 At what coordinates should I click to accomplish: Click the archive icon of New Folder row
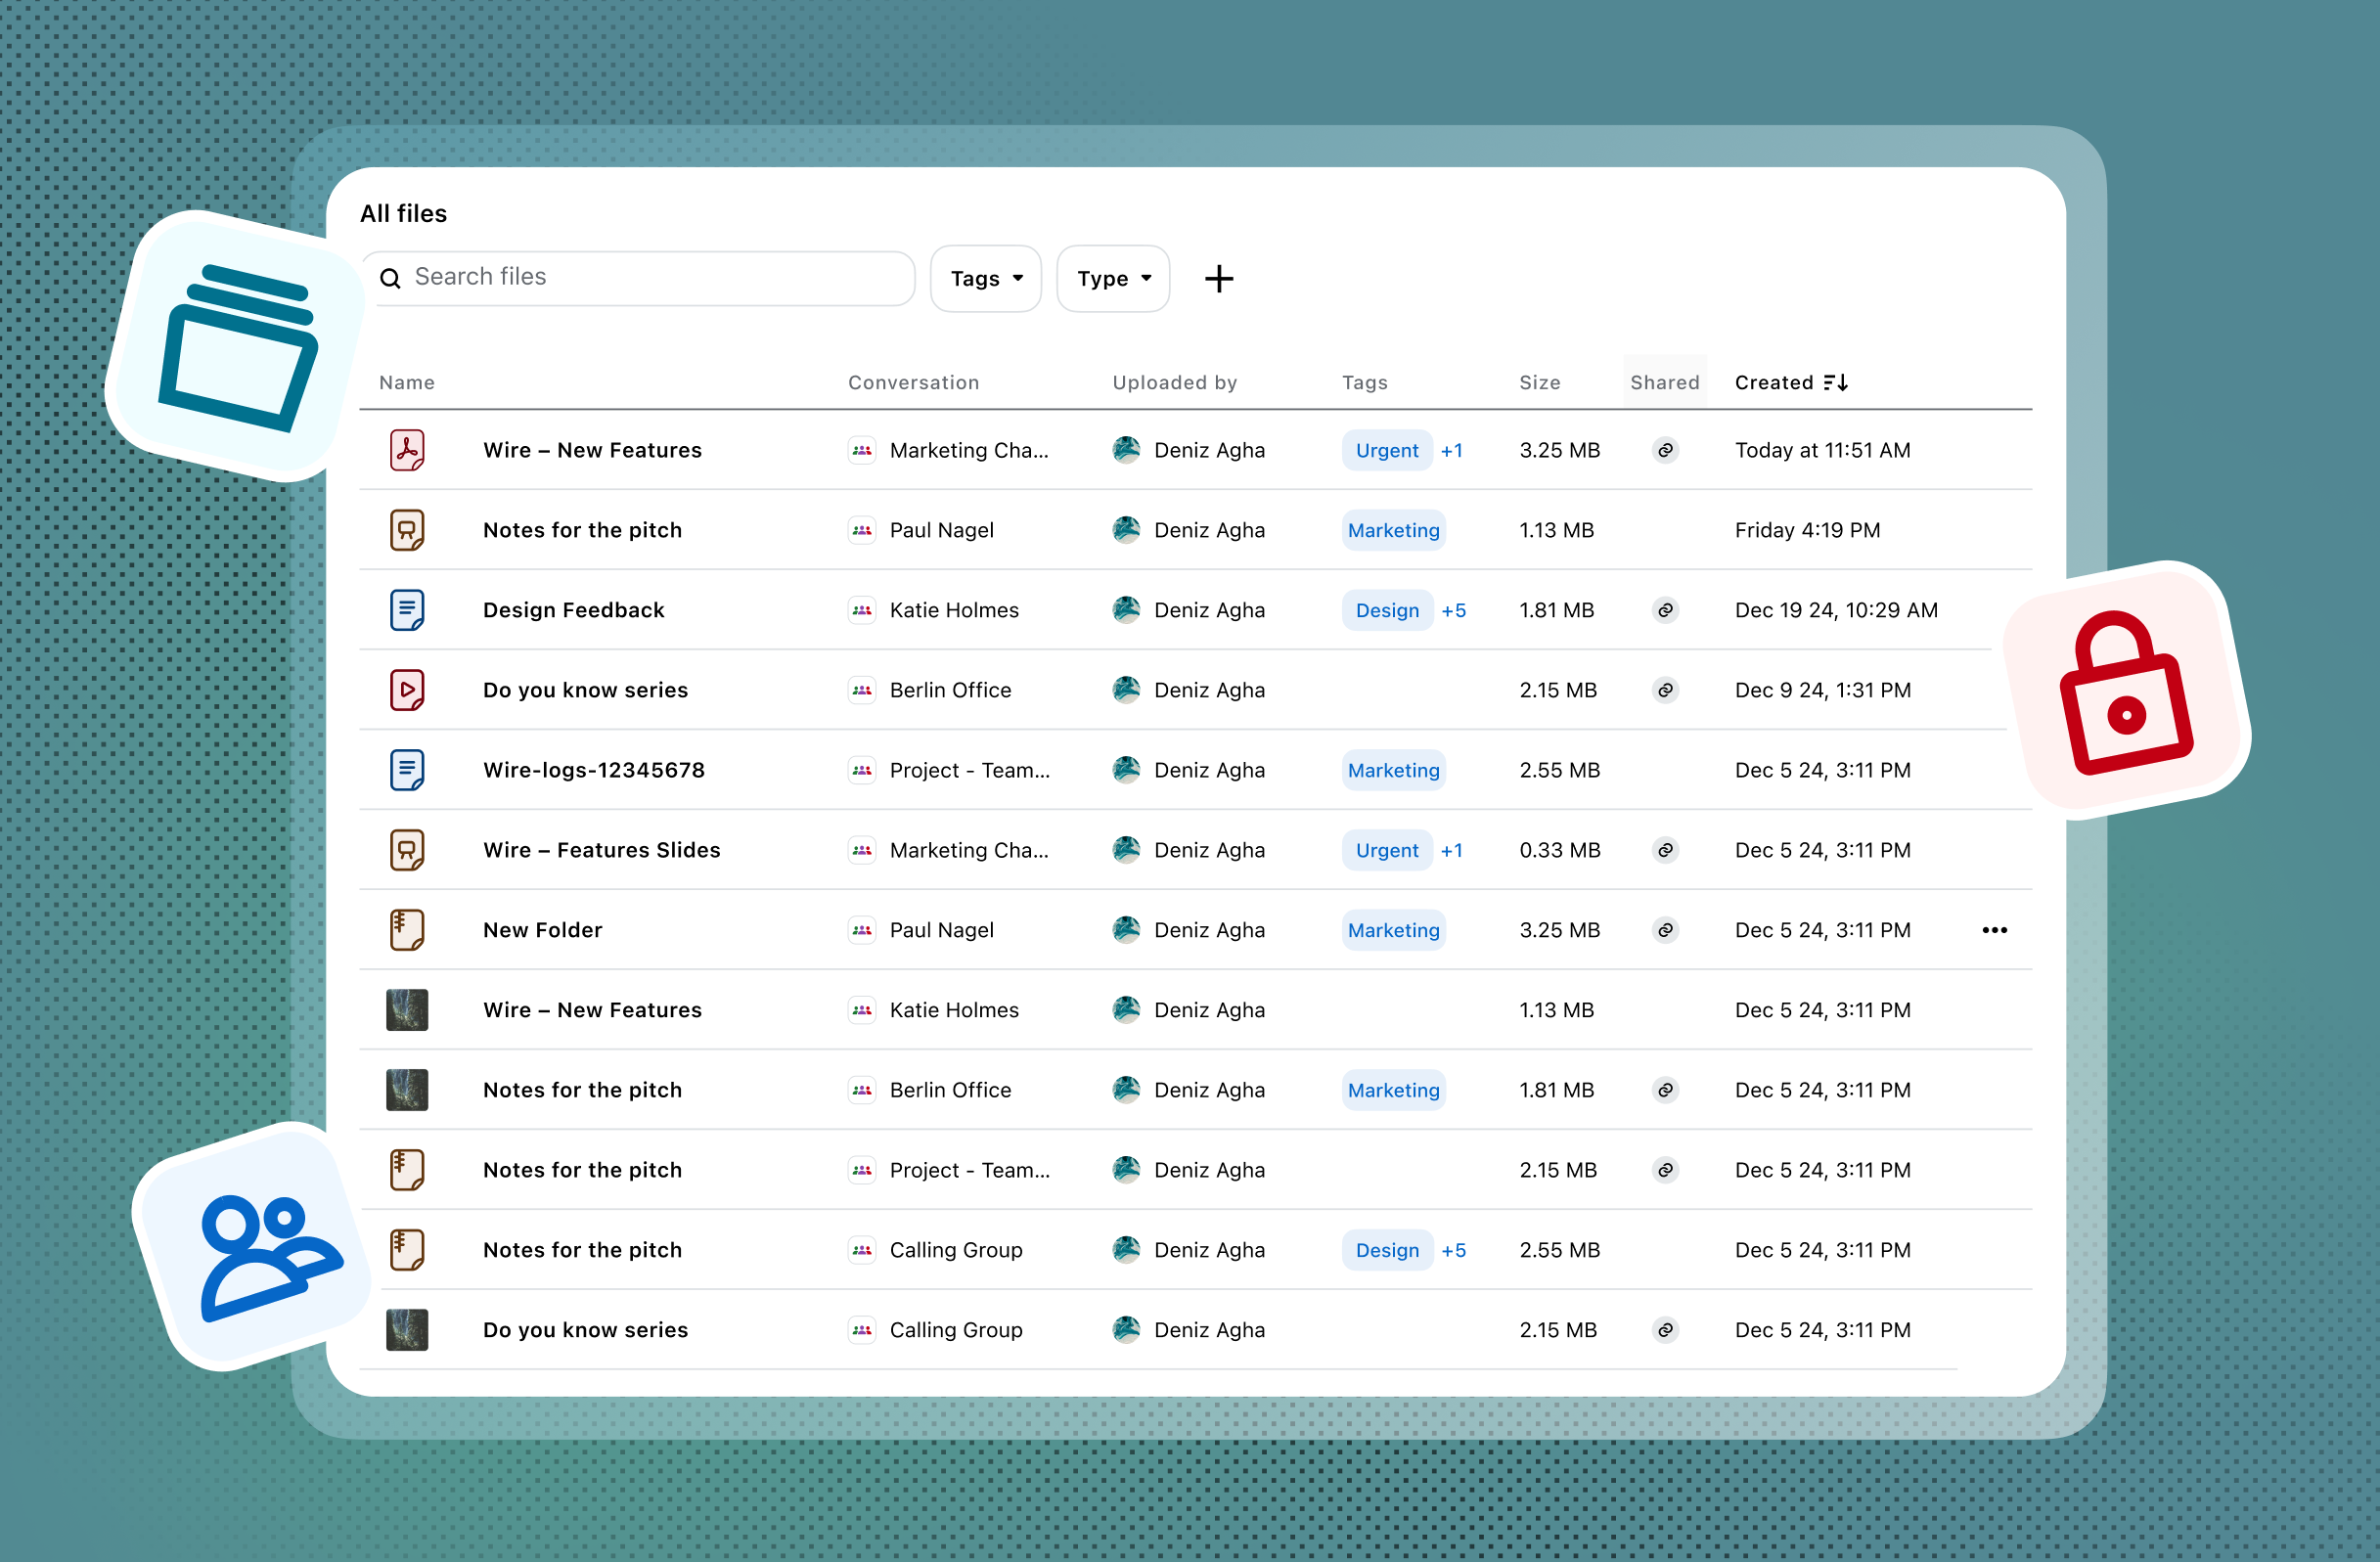coord(407,930)
